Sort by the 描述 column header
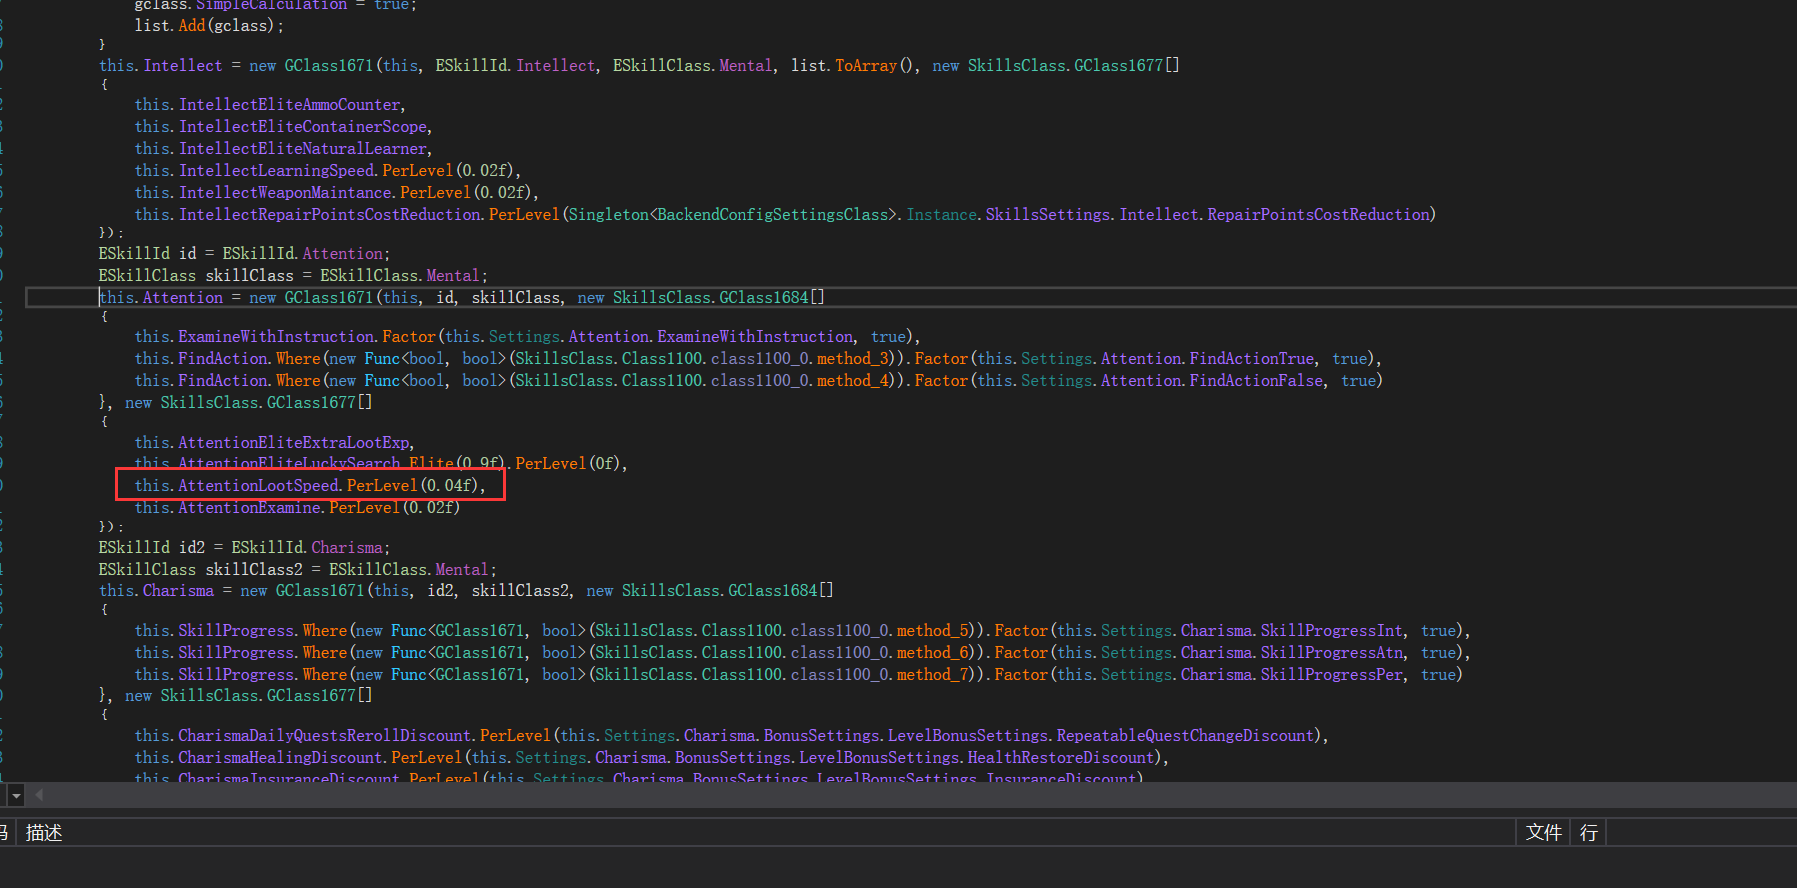The height and width of the screenshot is (888, 1797). pos(44,833)
